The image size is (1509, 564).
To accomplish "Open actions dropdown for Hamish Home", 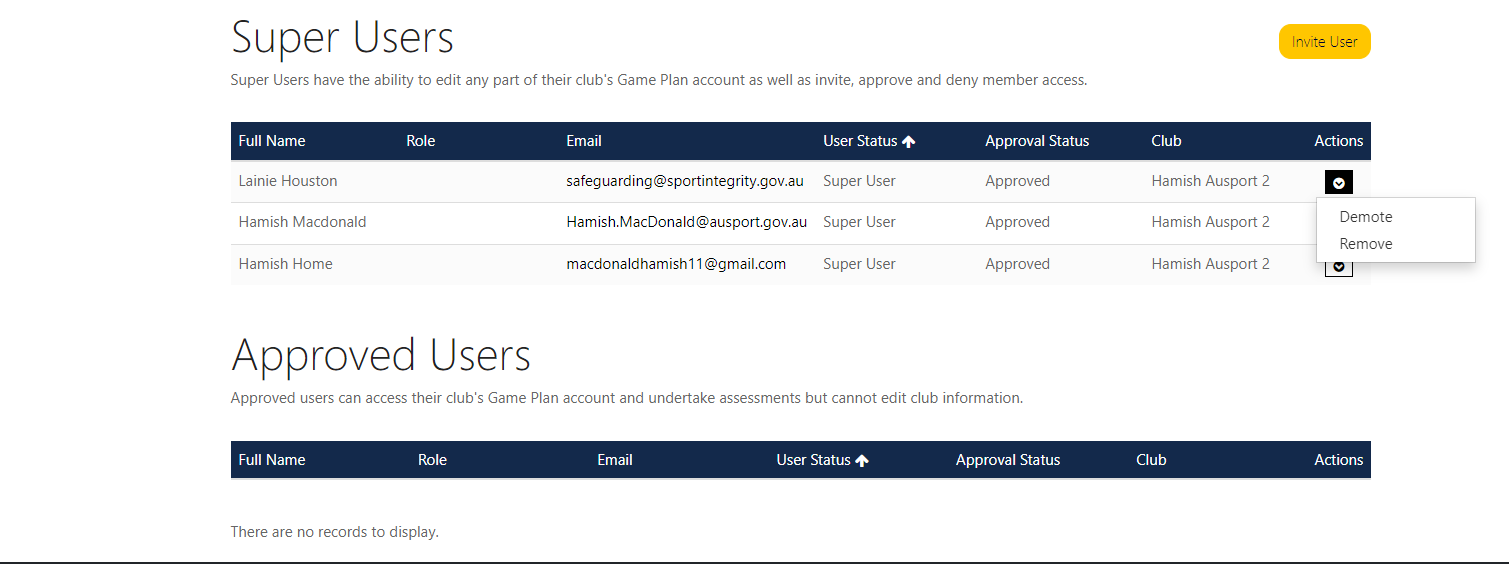I will click(x=1338, y=268).
